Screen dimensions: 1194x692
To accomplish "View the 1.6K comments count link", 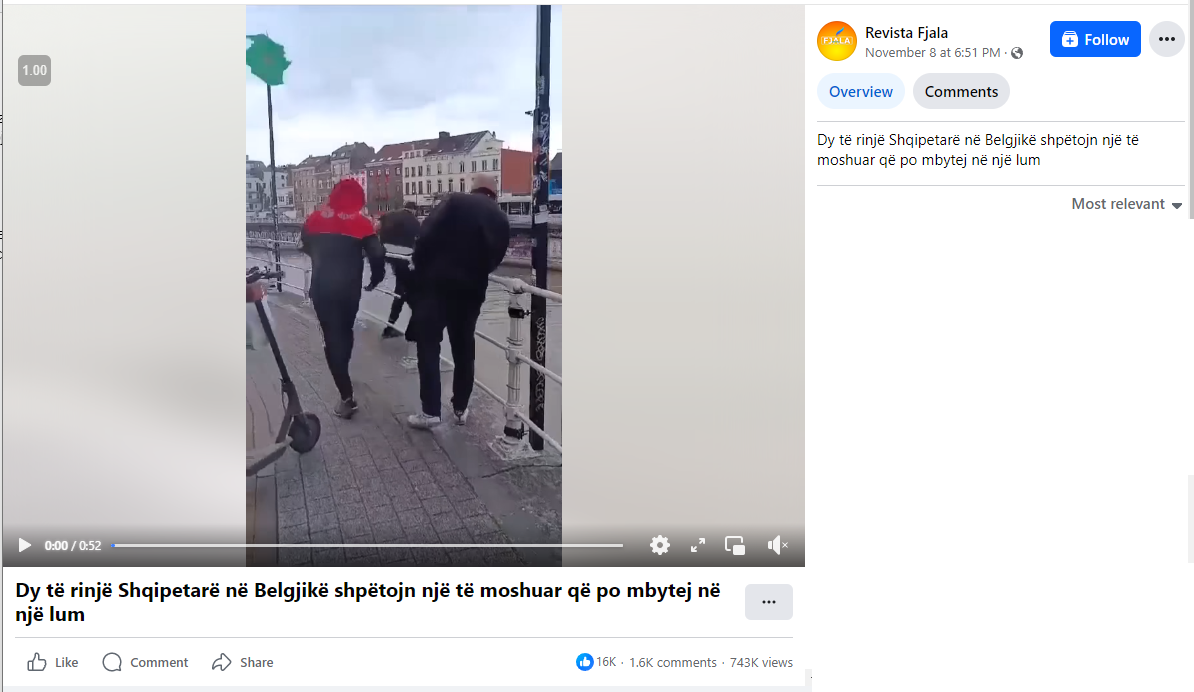I will pyautogui.click(x=672, y=662).
